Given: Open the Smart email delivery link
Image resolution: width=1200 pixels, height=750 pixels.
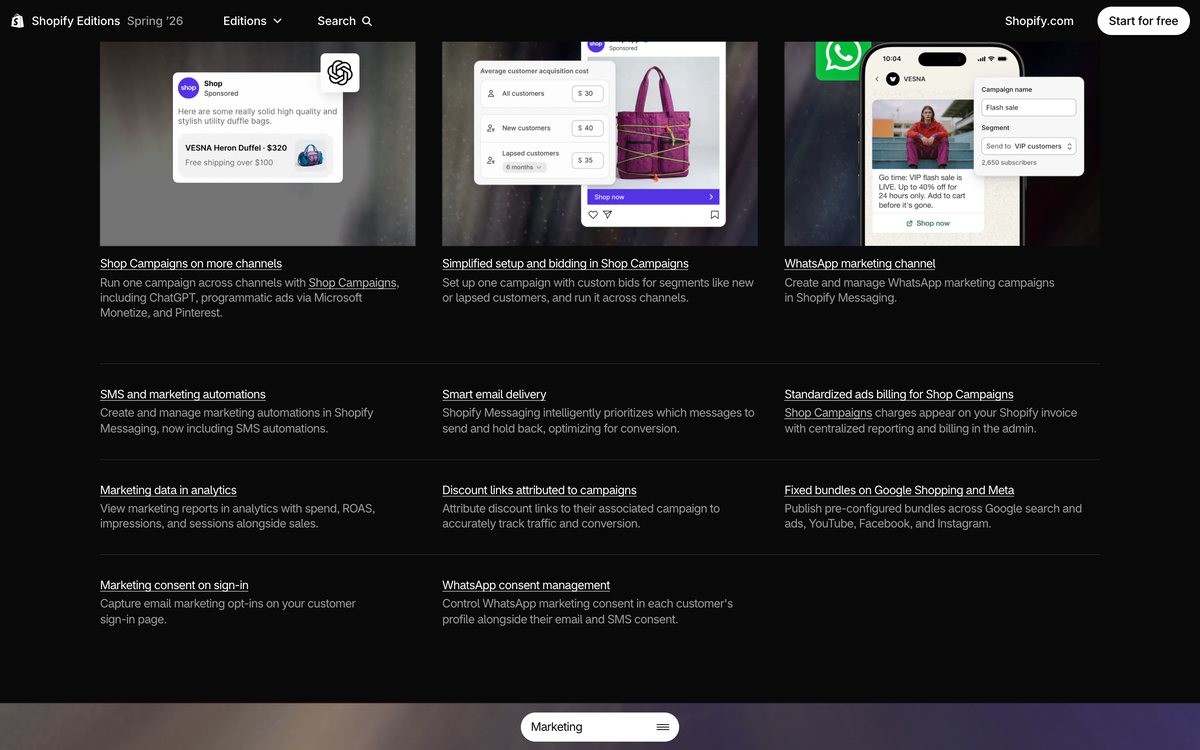Looking at the screenshot, I should pos(494,395).
